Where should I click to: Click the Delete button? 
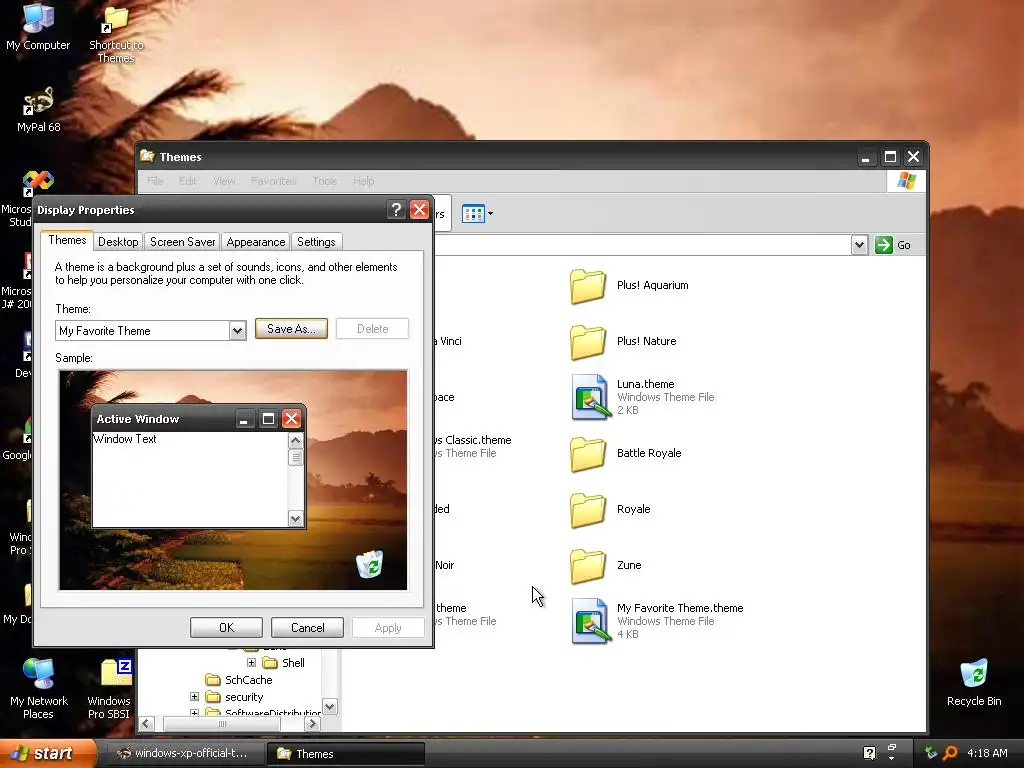[373, 329]
